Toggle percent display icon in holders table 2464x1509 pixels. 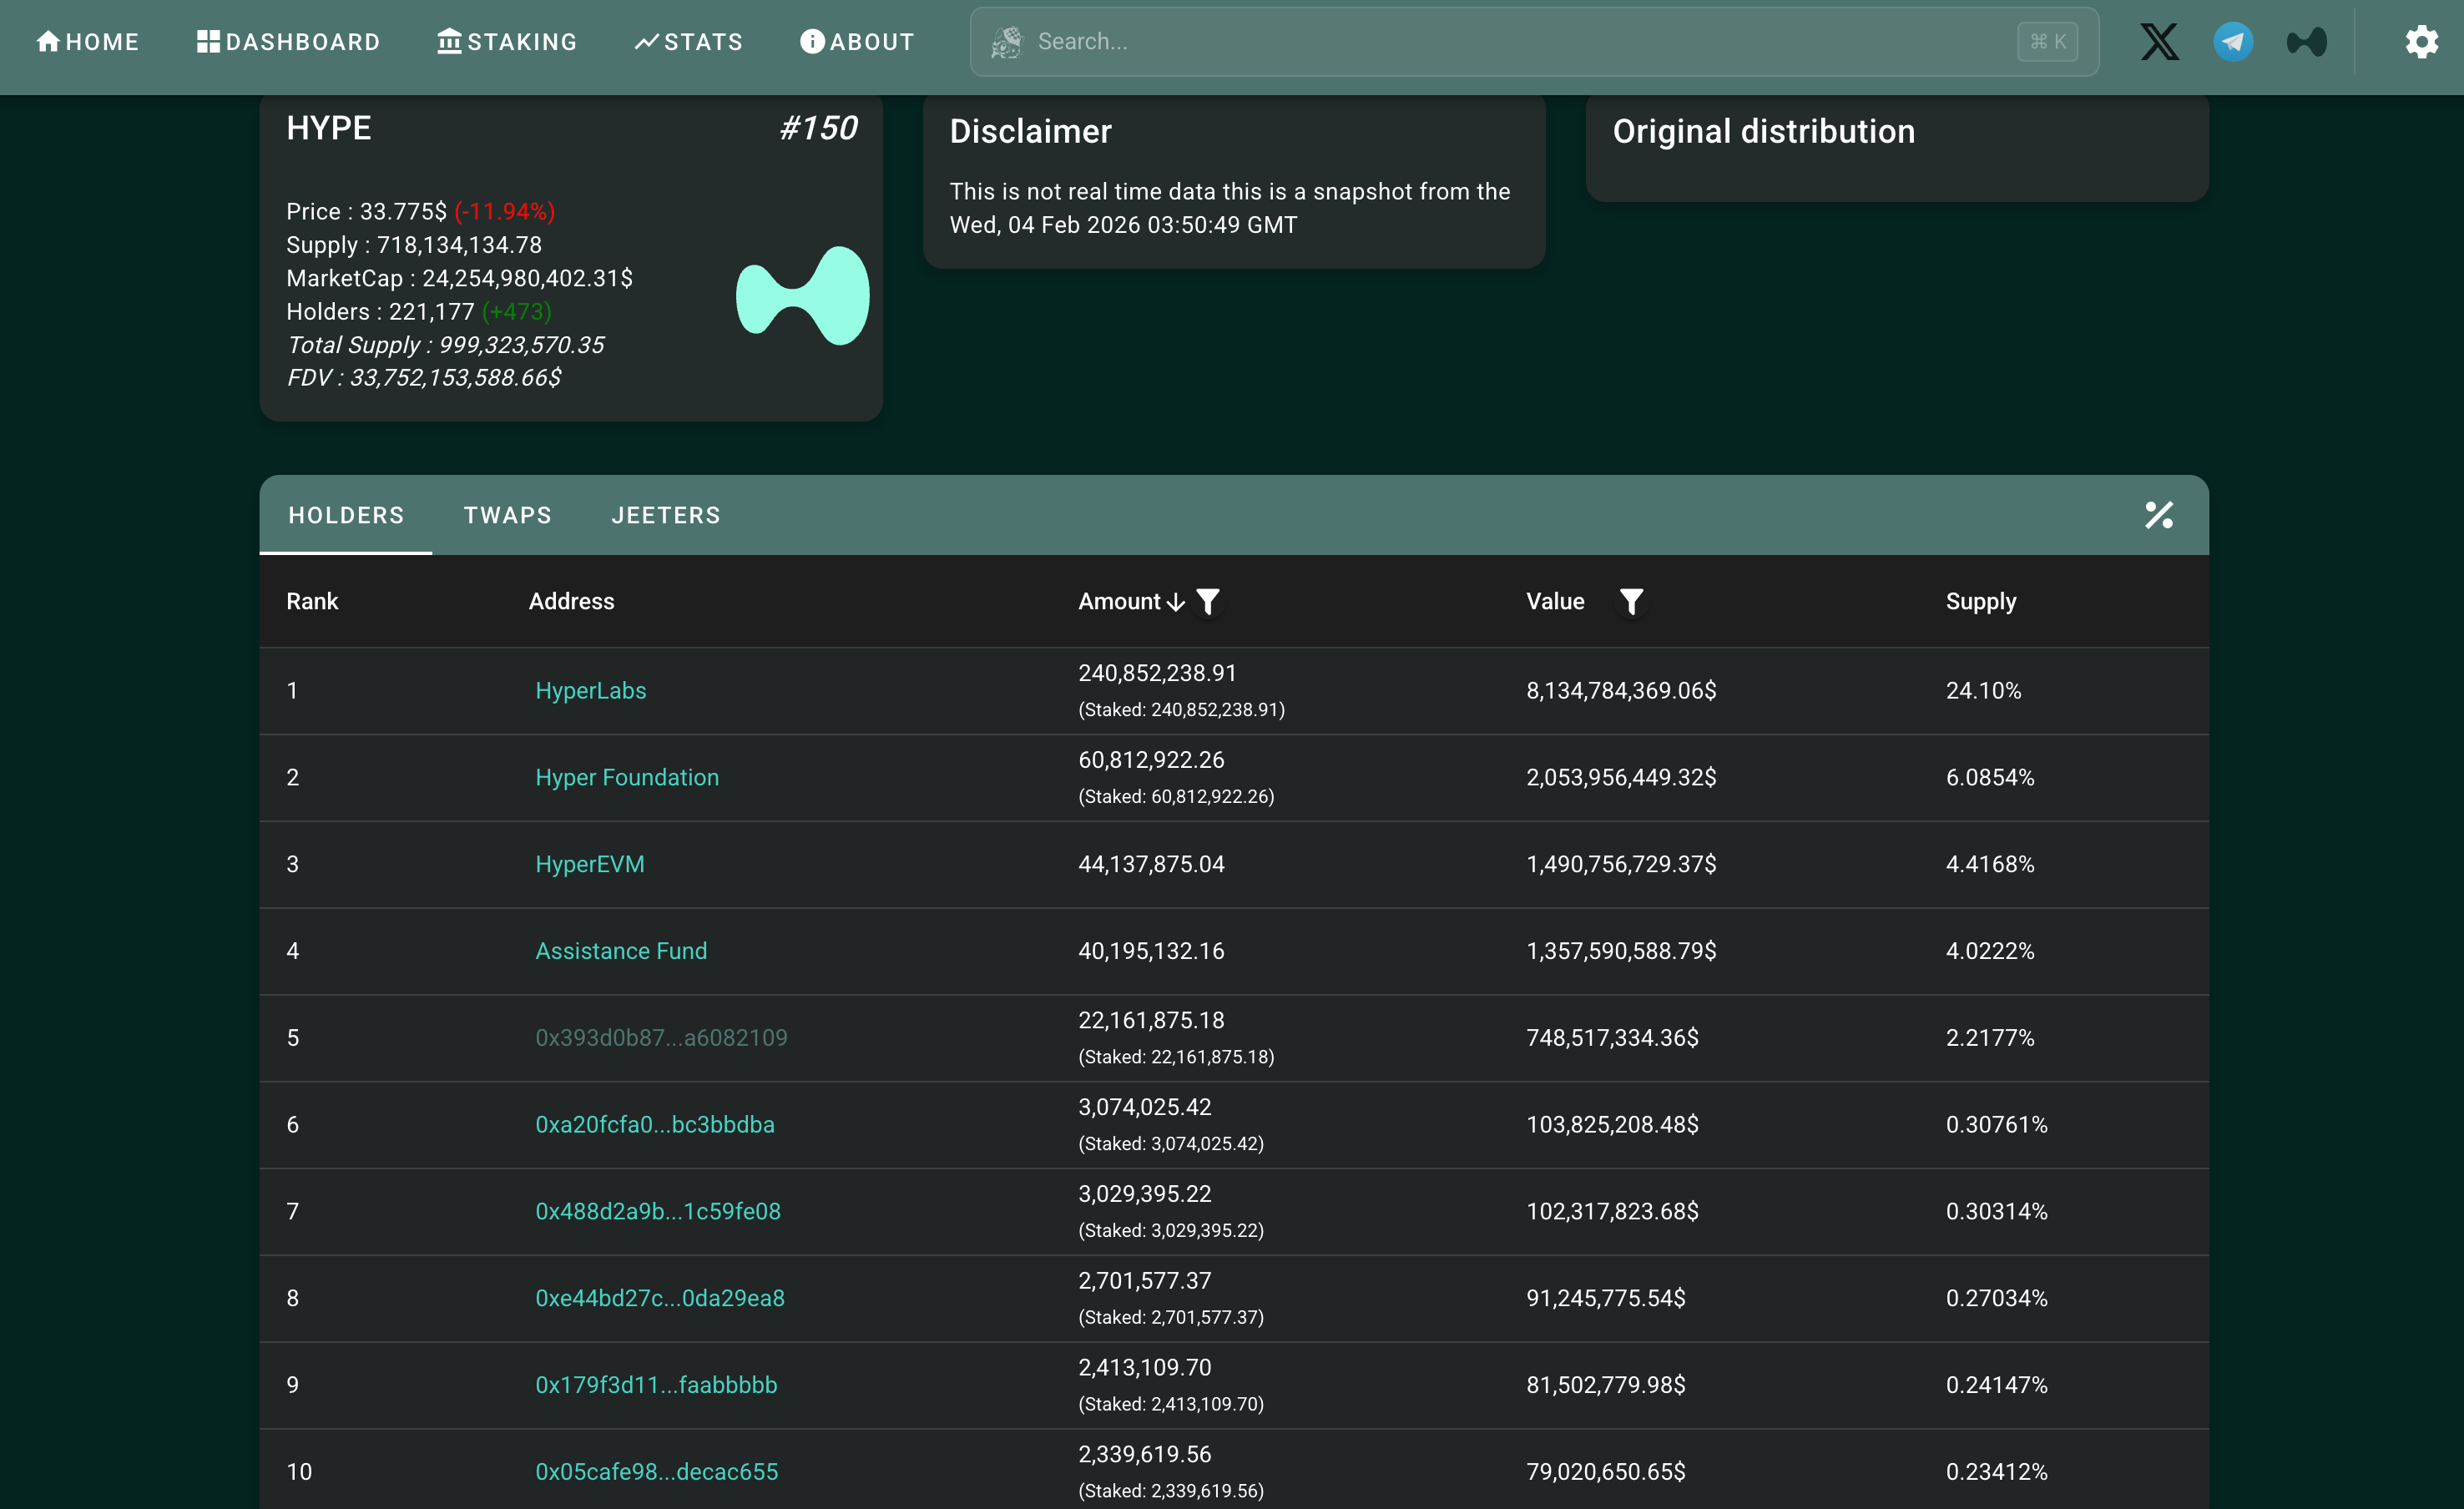pos(2159,515)
